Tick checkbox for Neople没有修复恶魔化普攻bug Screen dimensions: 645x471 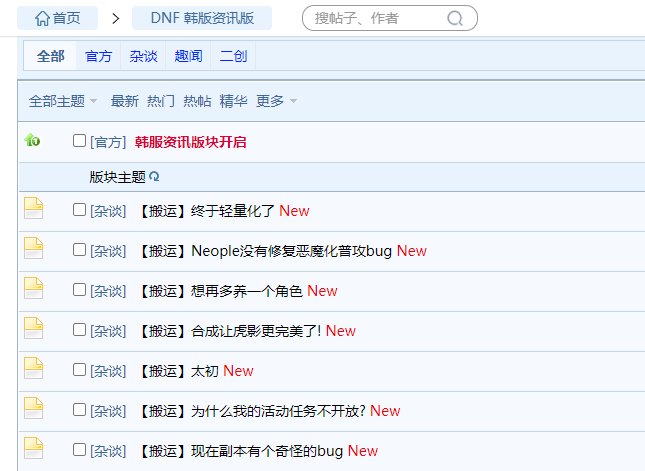(x=79, y=249)
